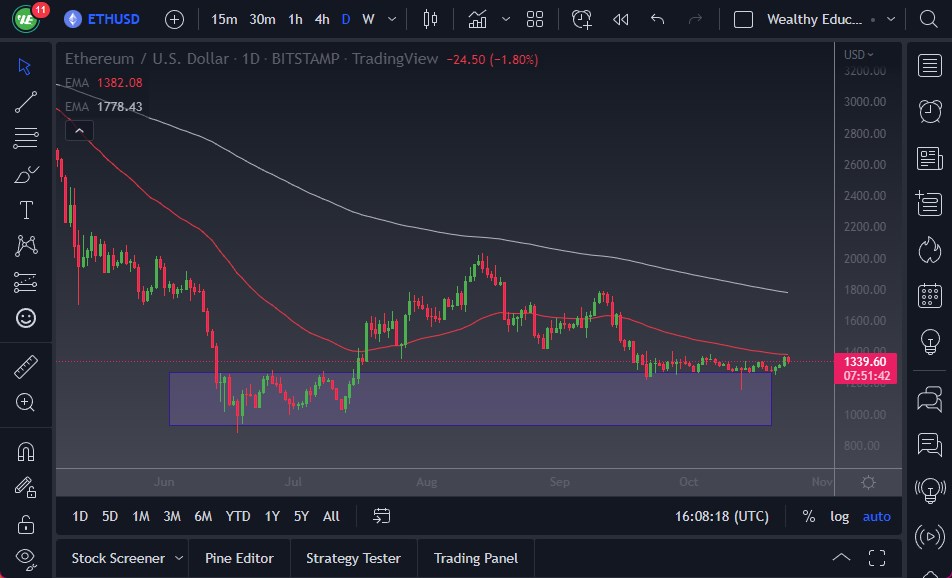Open the candle style dropdown arrow

click(x=505, y=18)
